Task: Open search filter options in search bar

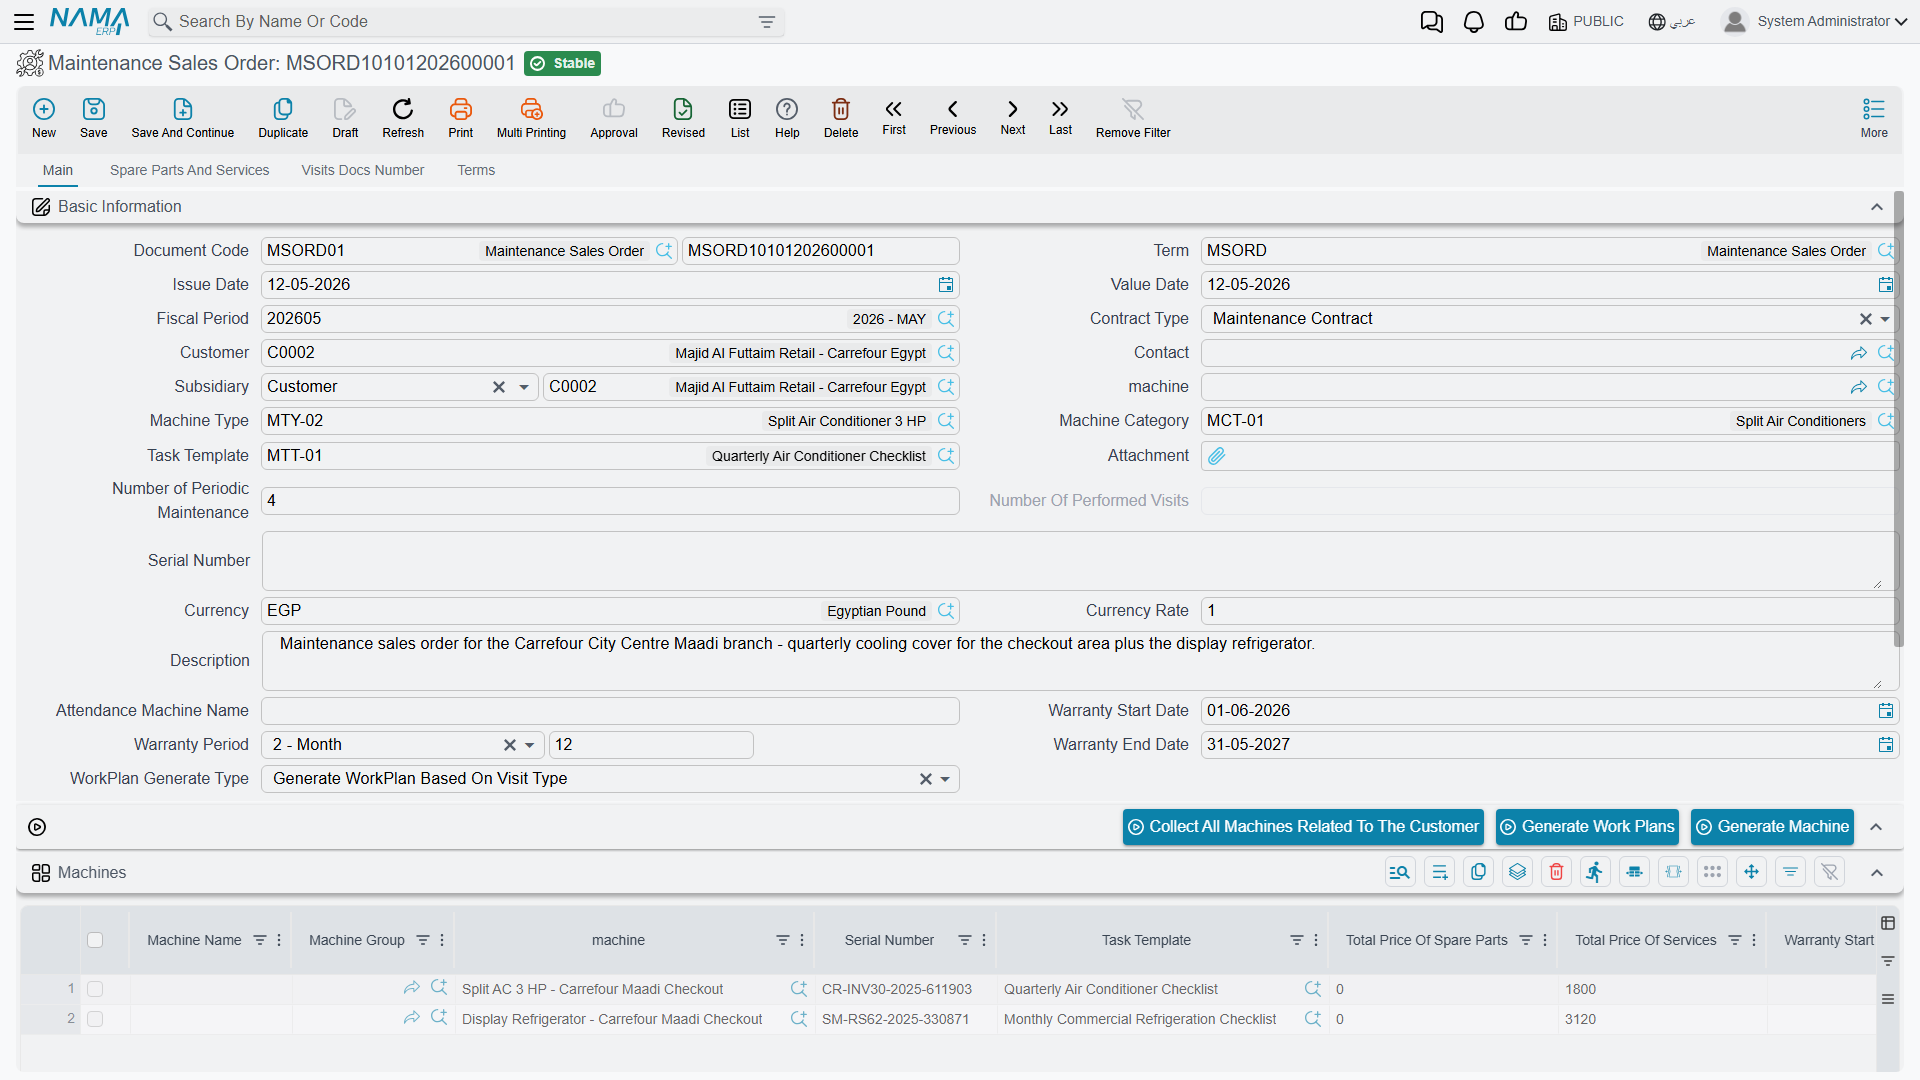Action: tap(767, 22)
